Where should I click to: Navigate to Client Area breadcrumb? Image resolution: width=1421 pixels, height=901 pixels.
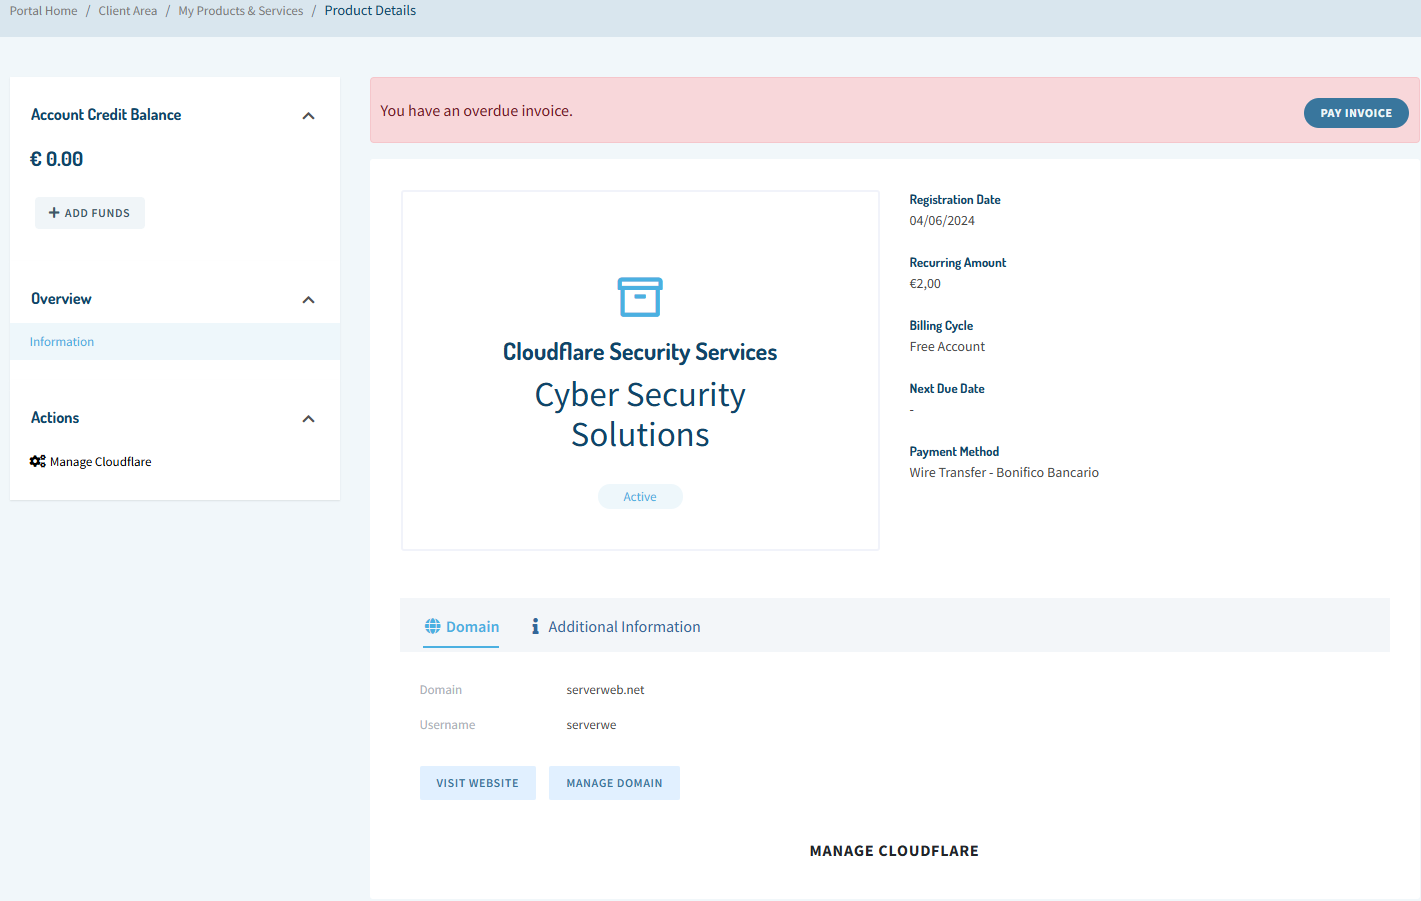coord(128,11)
